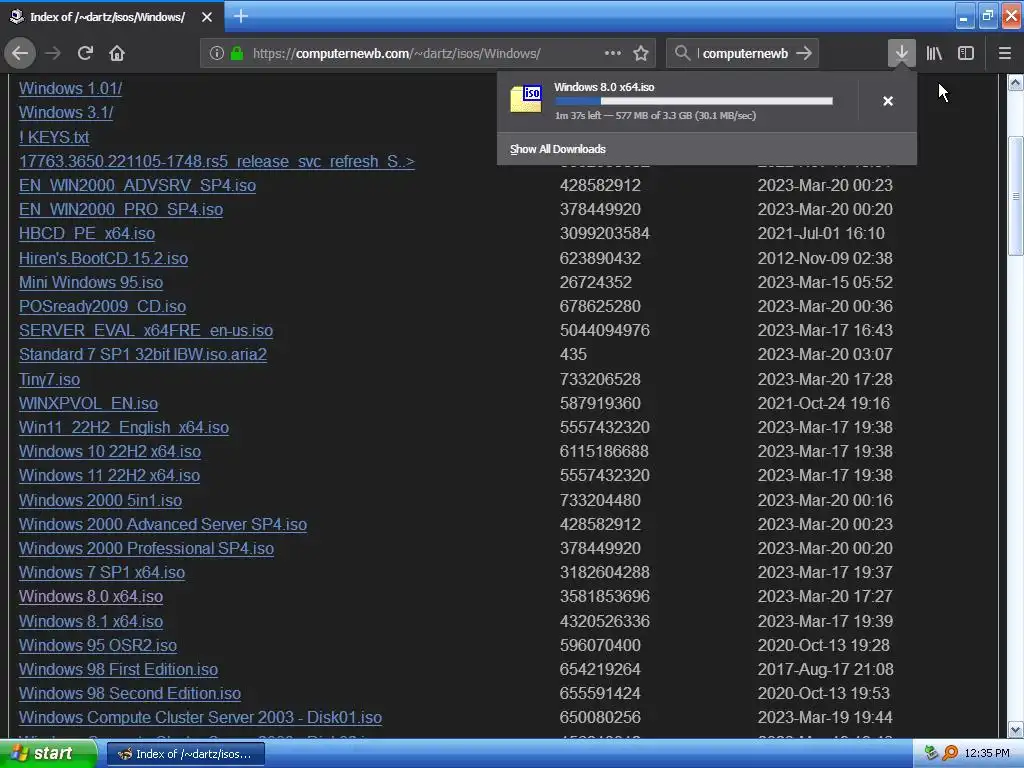Download POSready2009_CD.iso

[103, 306]
